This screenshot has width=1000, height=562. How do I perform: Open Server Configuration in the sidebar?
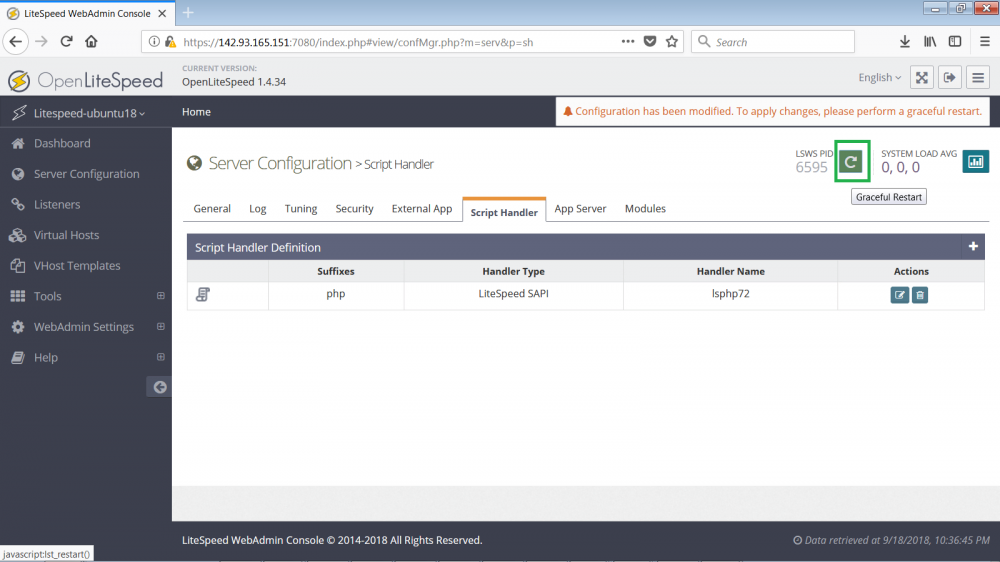85,174
